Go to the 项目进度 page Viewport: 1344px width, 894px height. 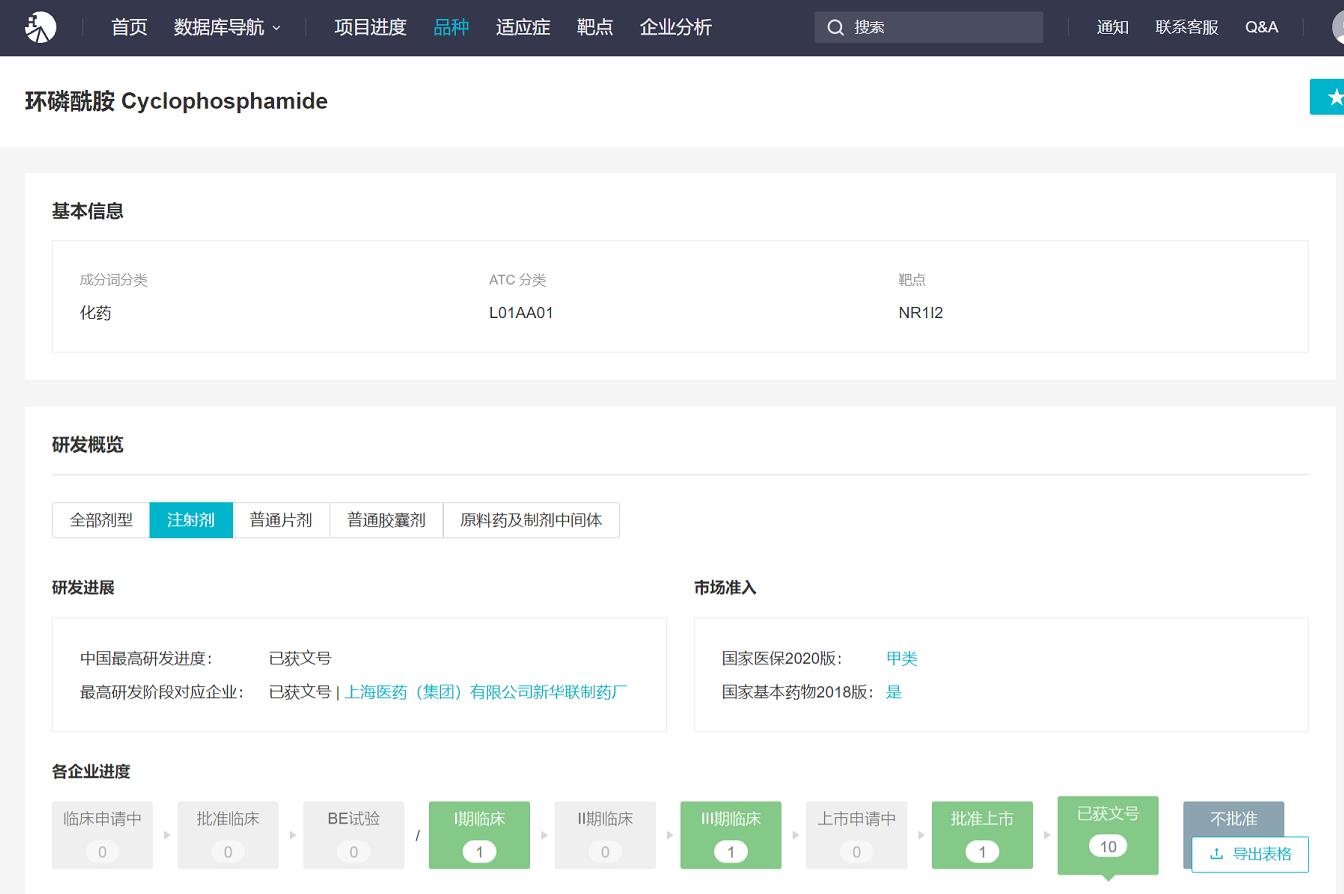pos(370,27)
